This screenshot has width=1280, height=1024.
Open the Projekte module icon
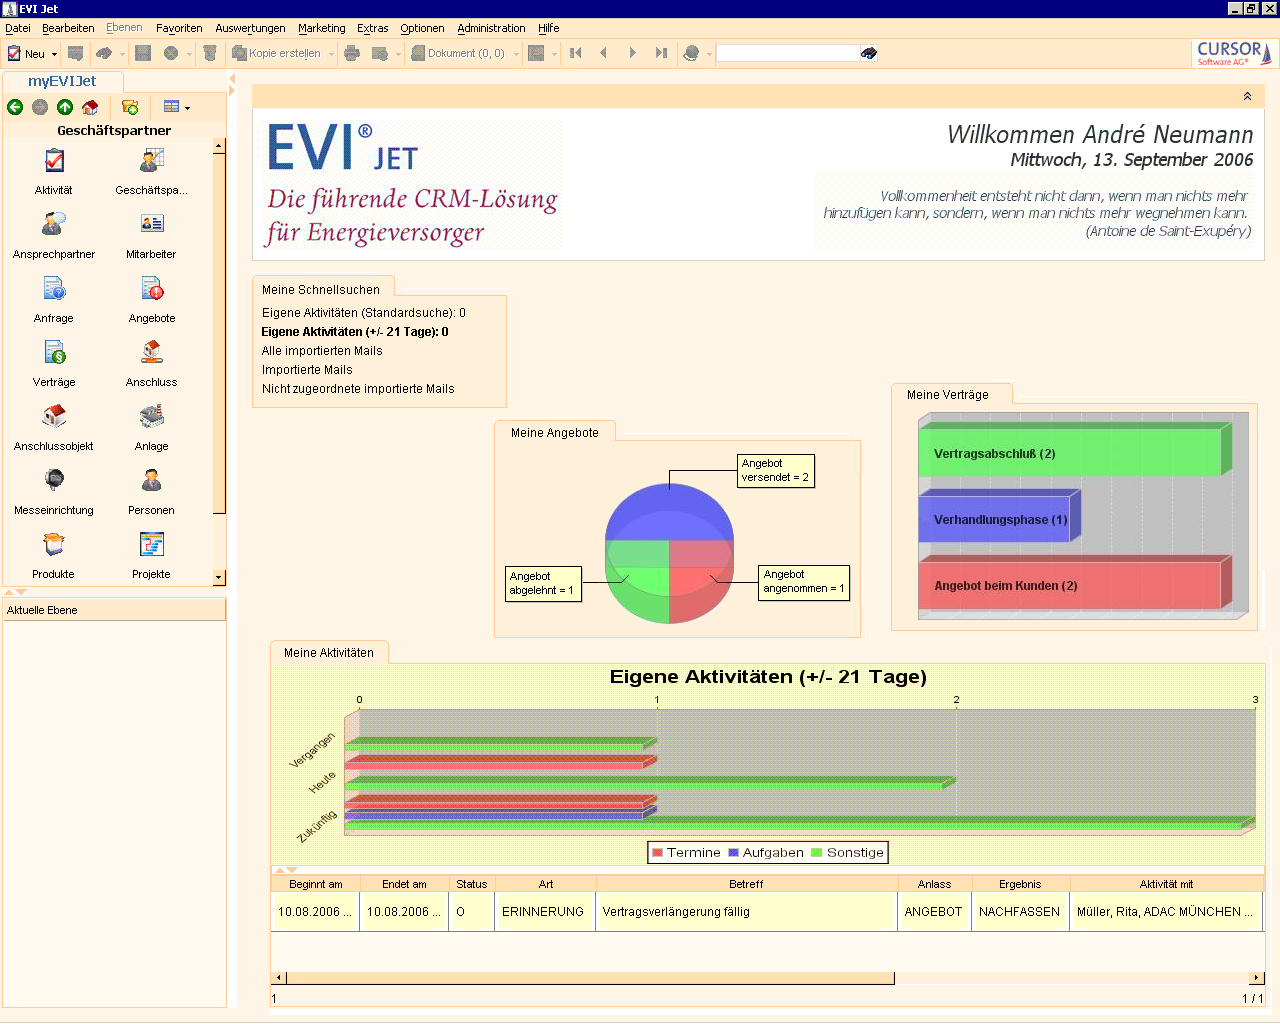151,545
